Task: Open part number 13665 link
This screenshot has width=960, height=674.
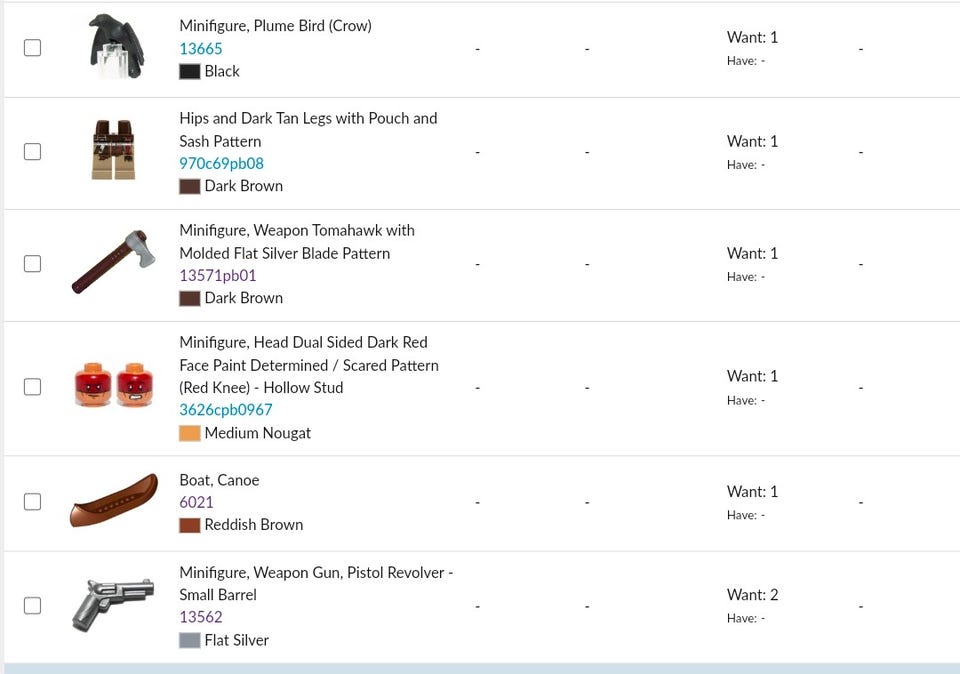Action: (x=201, y=49)
